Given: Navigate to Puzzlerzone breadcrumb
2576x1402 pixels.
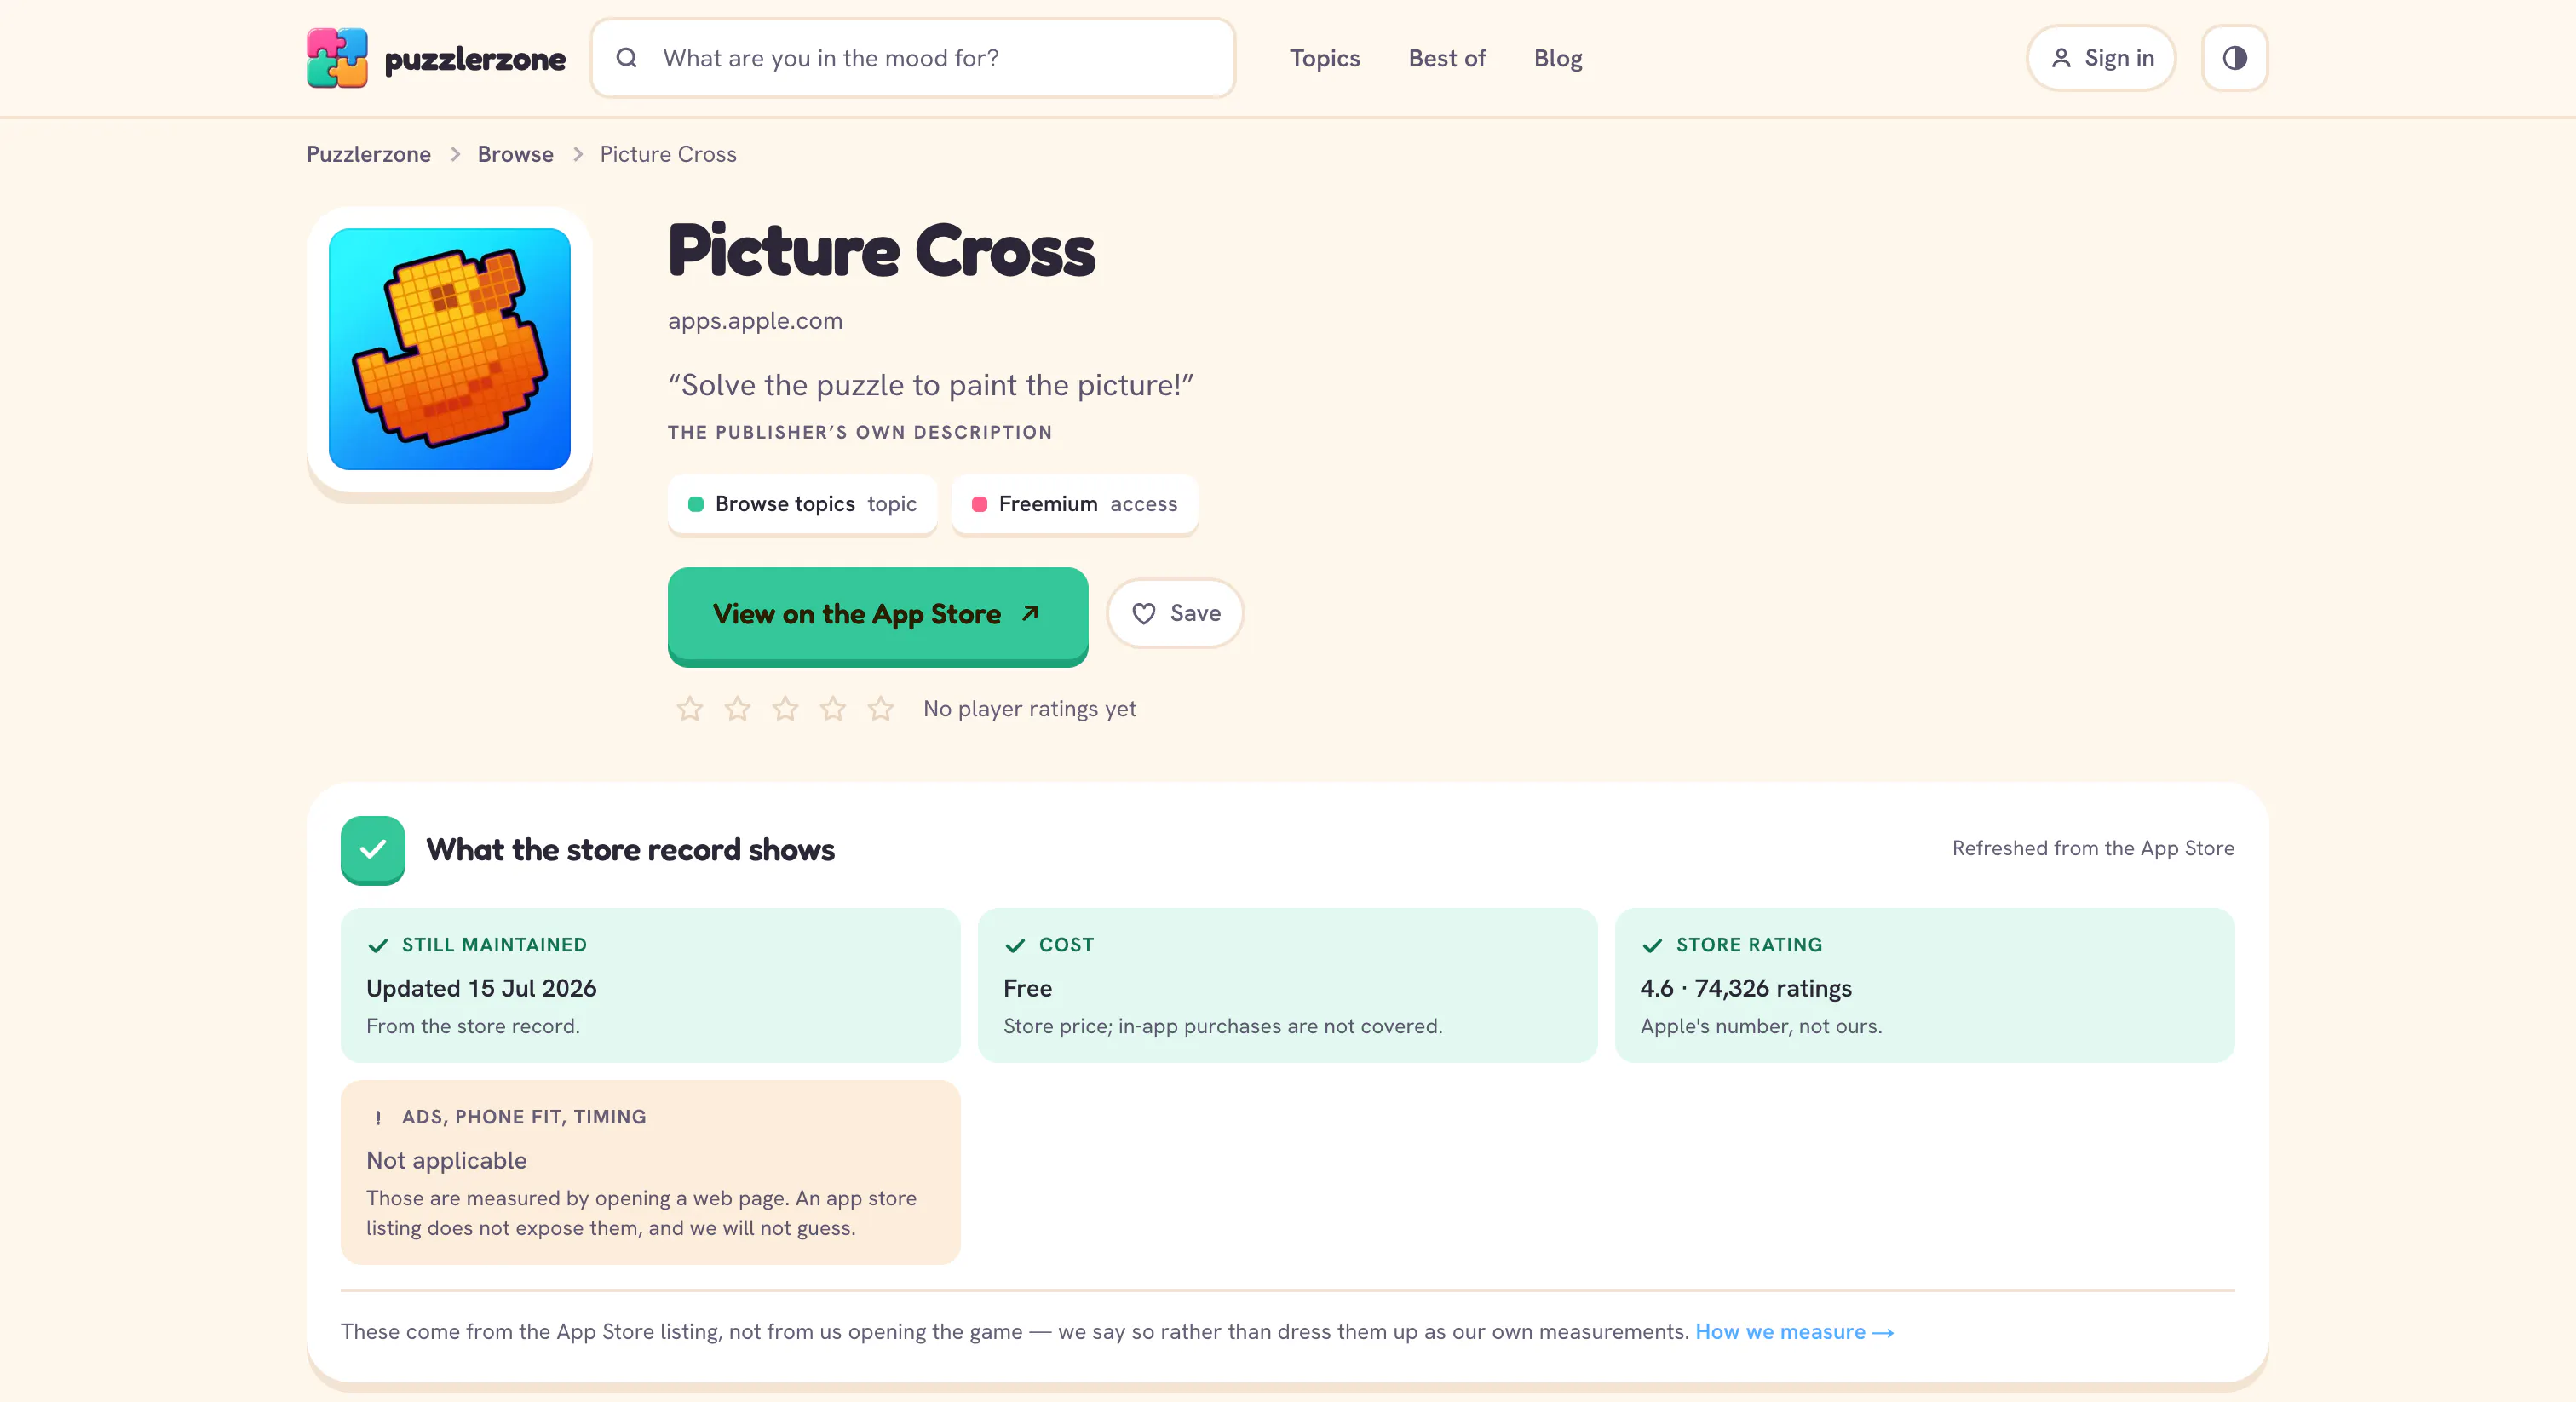Looking at the screenshot, I should 369,154.
